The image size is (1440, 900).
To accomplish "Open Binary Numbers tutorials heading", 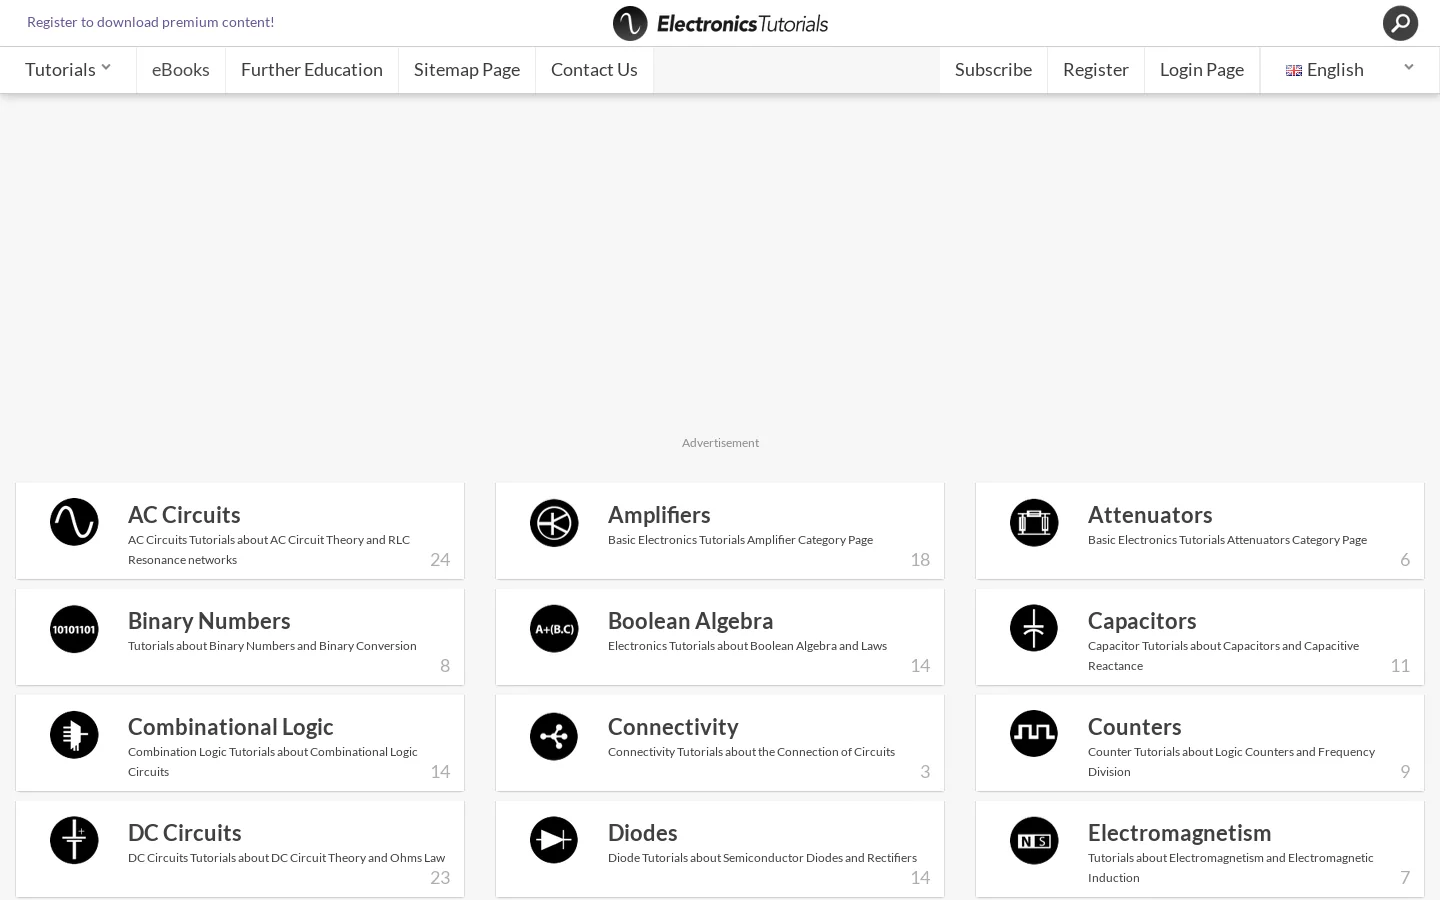I will click(x=209, y=621).
